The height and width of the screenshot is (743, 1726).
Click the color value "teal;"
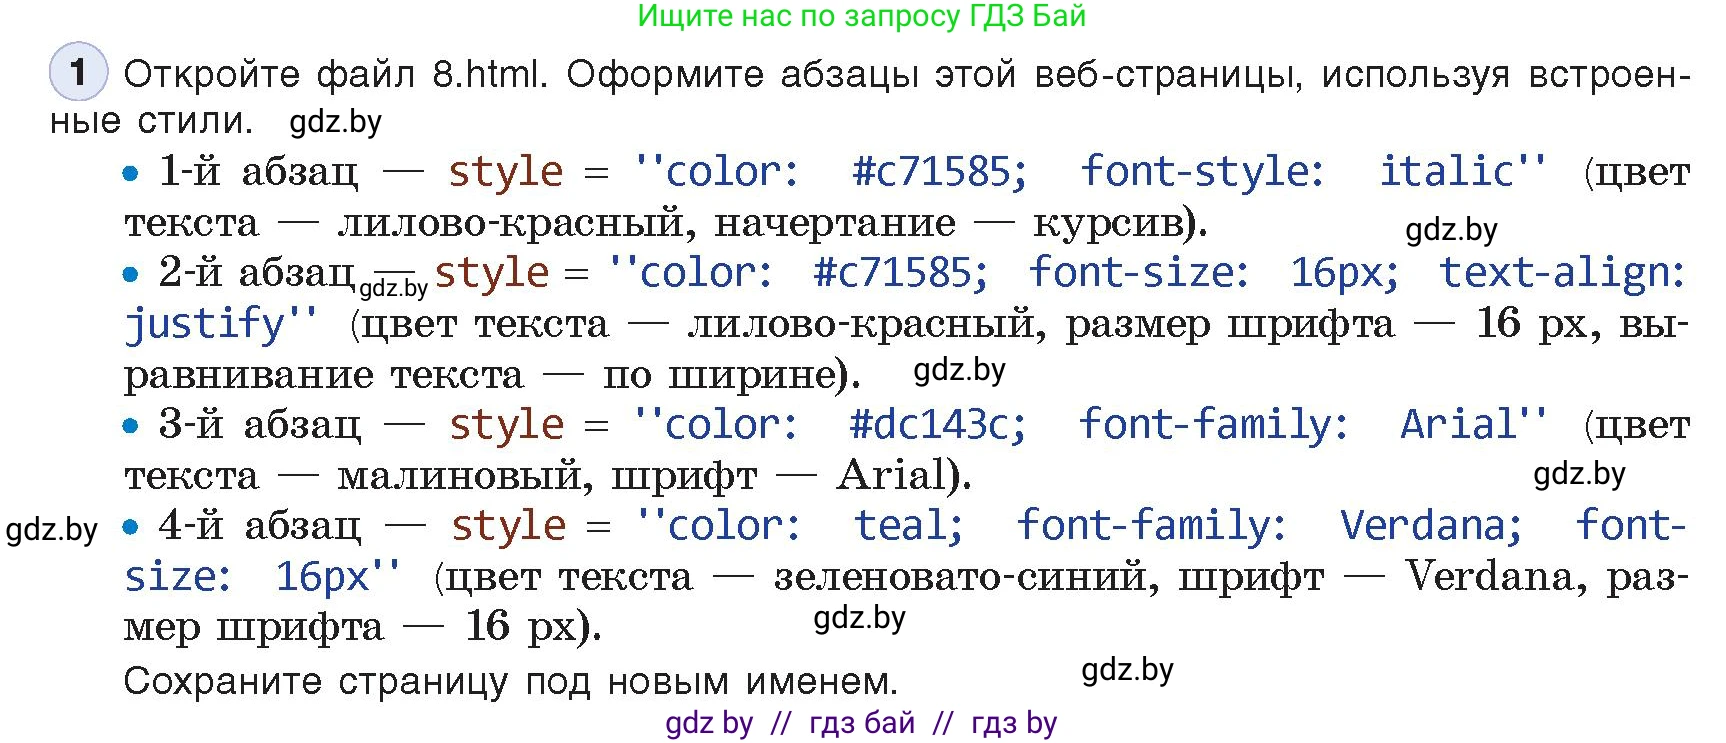click(x=909, y=526)
